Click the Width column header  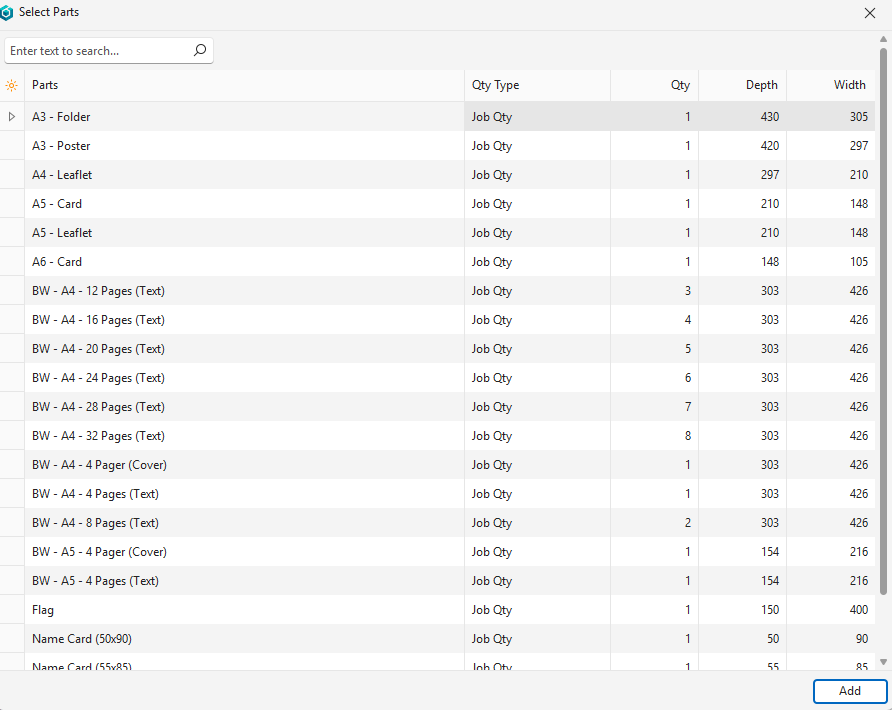(x=831, y=86)
